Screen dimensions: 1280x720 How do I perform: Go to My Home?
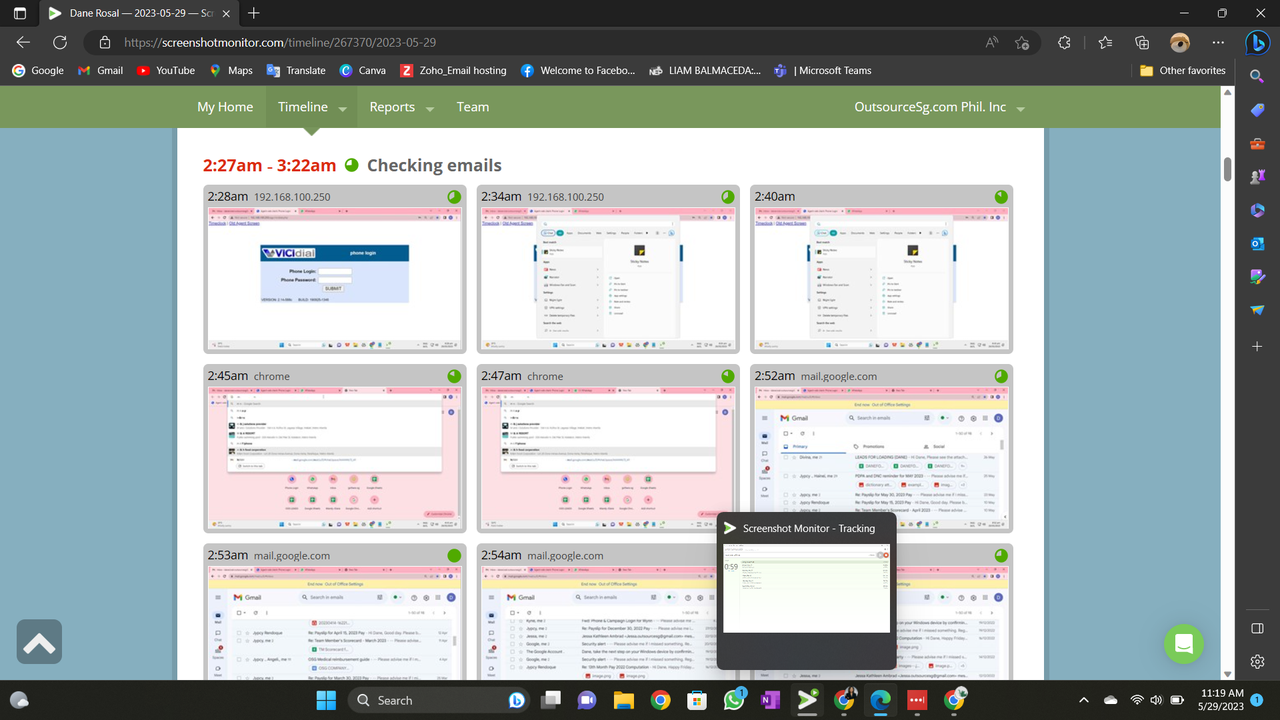click(225, 107)
